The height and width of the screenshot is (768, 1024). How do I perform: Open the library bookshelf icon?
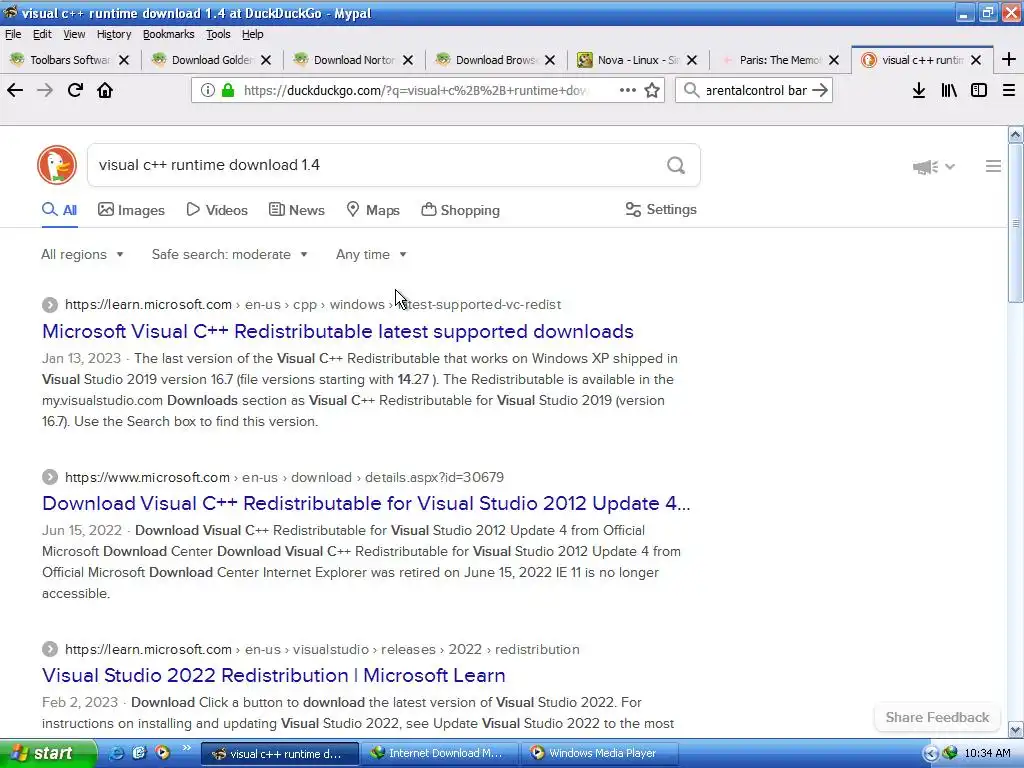click(x=949, y=90)
